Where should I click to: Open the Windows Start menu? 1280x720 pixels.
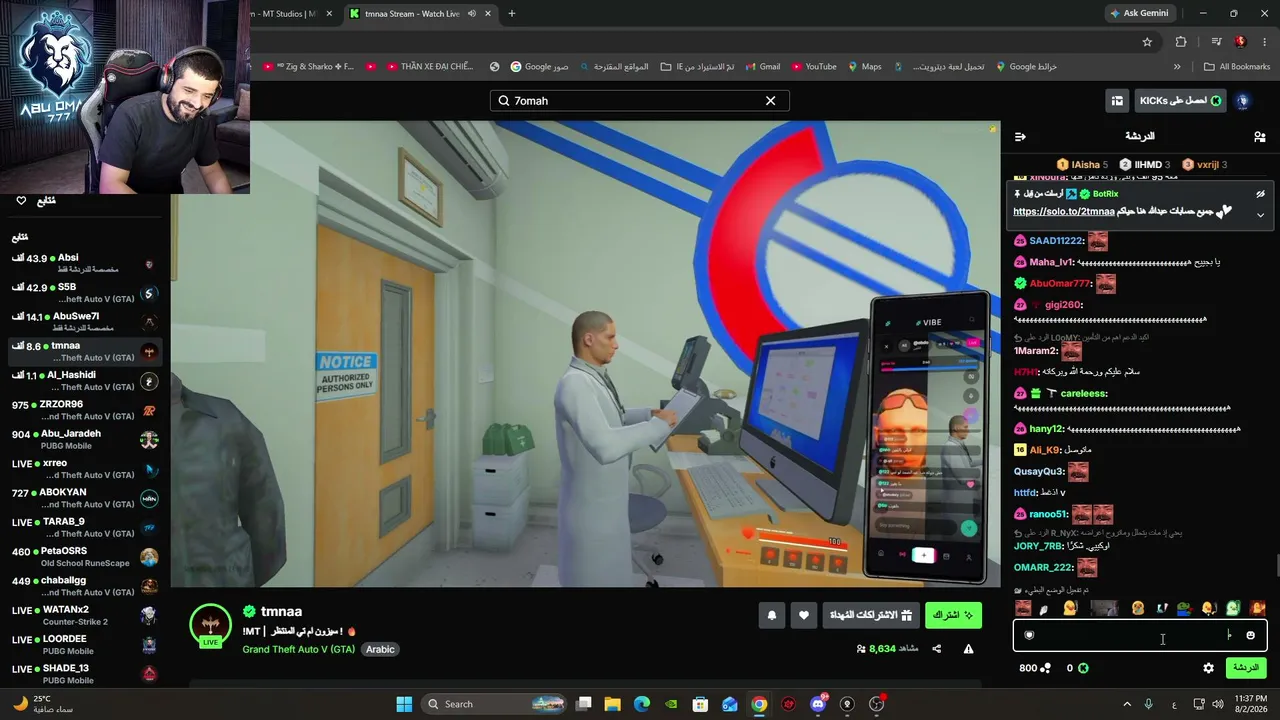point(404,704)
